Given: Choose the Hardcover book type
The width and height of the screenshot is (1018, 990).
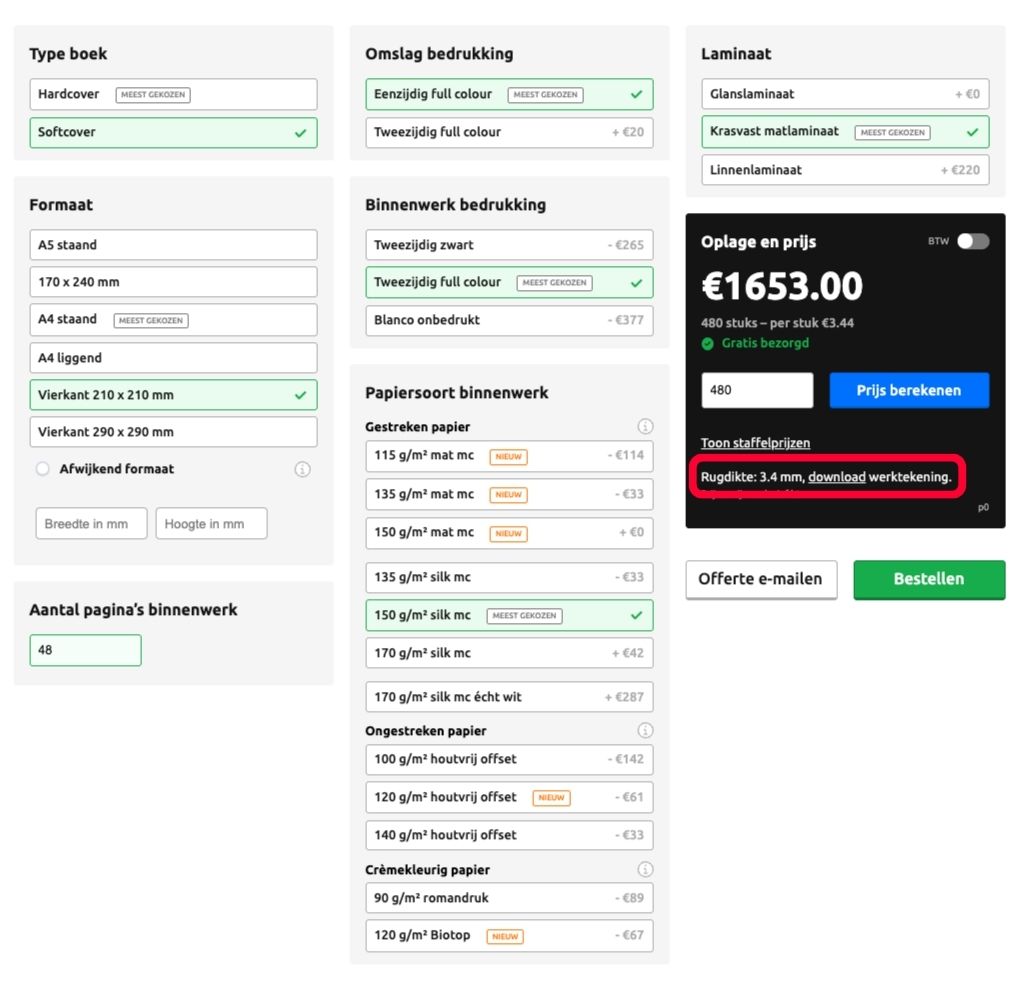Looking at the screenshot, I should (173, 94).
